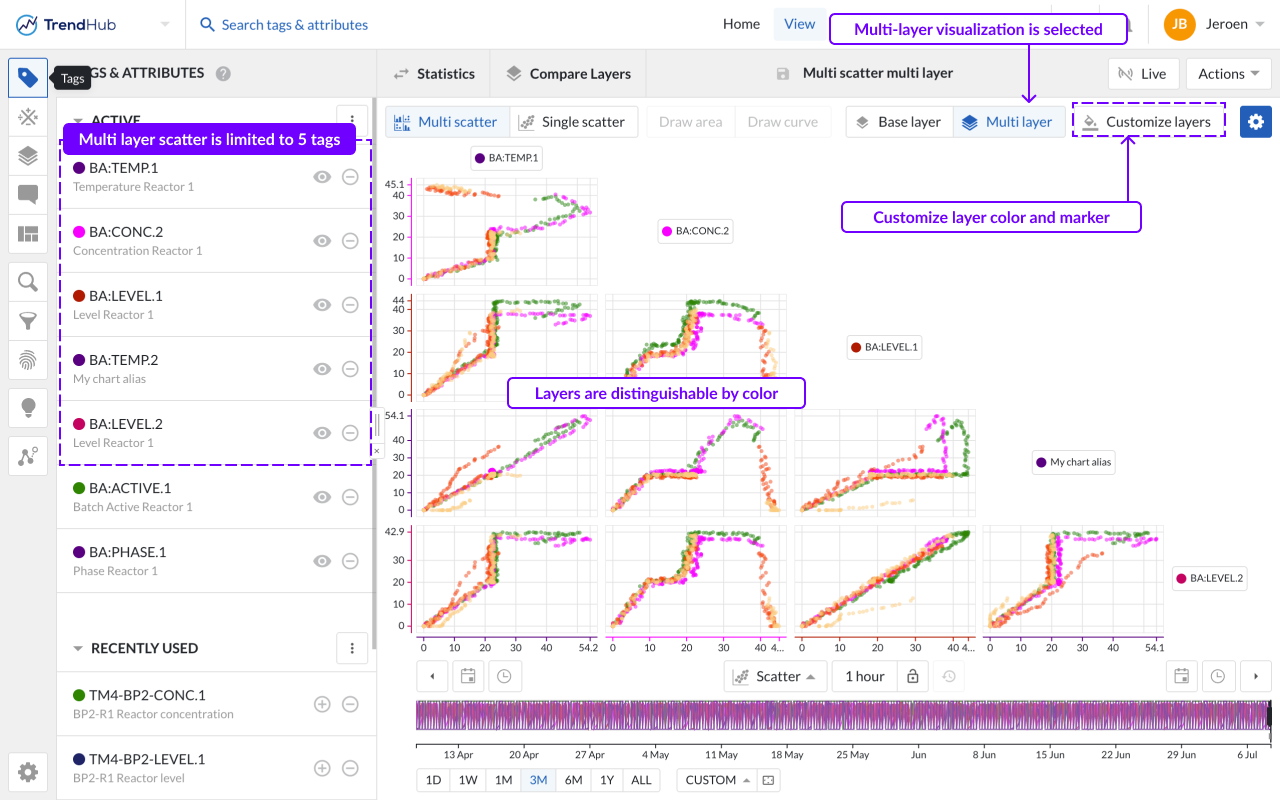Open the Compare Layers tab
Image resolution: width=1280 pixels, height=800 pixels.
[x=569, y=74]
